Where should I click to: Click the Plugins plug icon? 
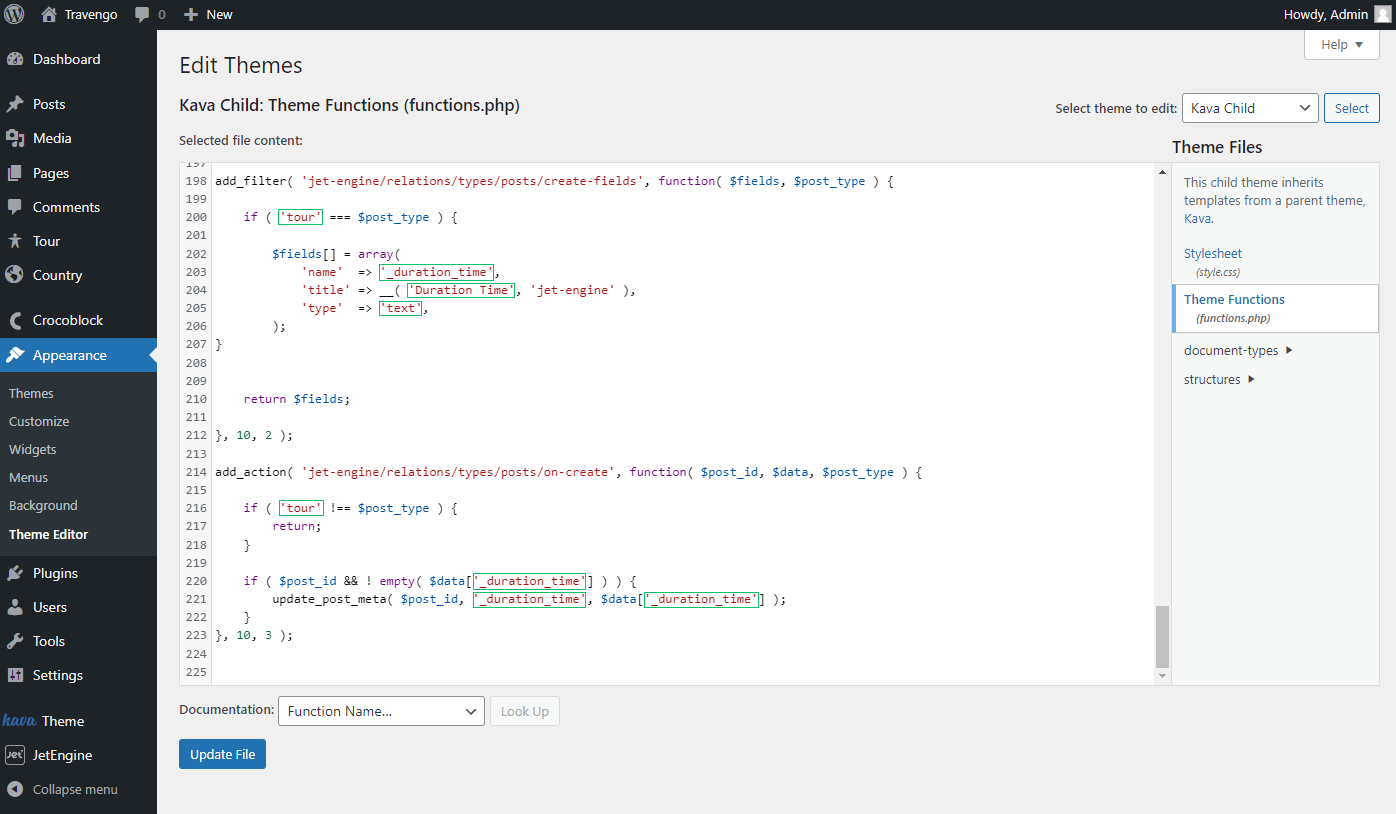15,573
